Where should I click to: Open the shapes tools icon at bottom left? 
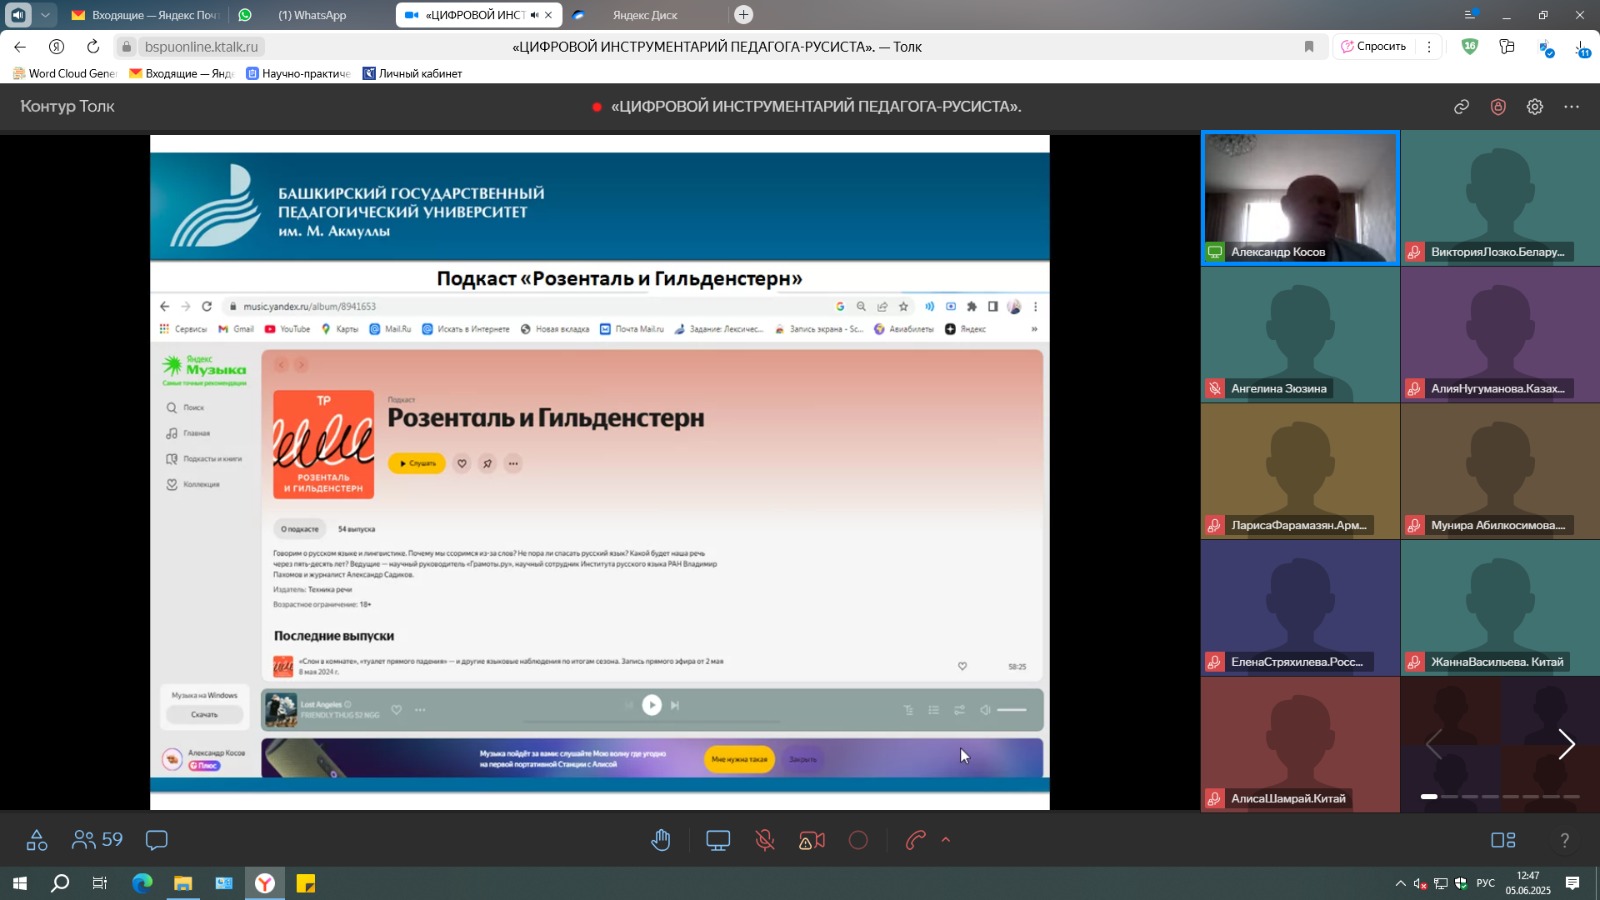[x=37, y=840]
